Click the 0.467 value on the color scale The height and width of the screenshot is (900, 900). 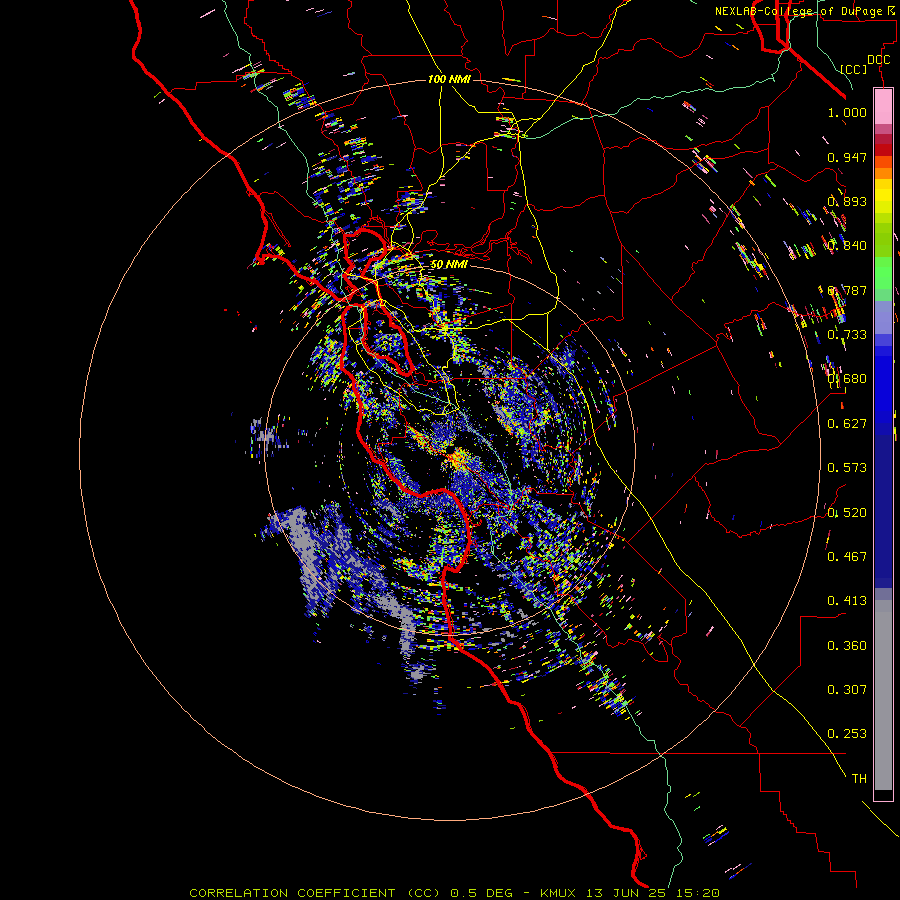[x=847, y=557]
